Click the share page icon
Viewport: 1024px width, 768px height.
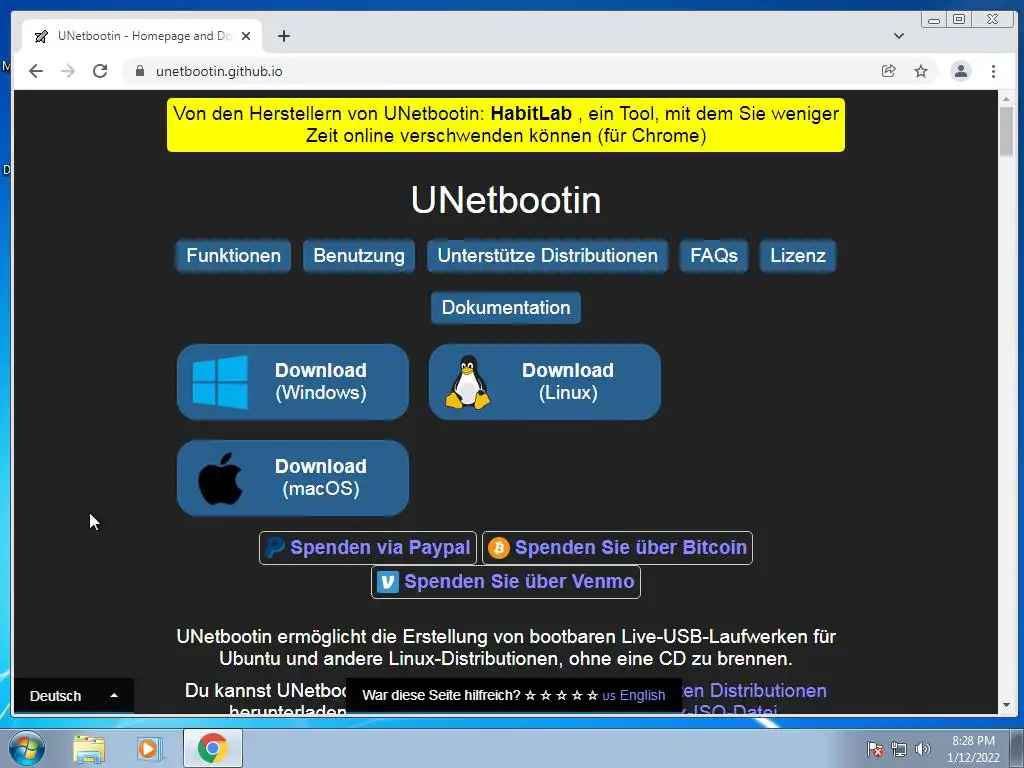tap(889, 71)
